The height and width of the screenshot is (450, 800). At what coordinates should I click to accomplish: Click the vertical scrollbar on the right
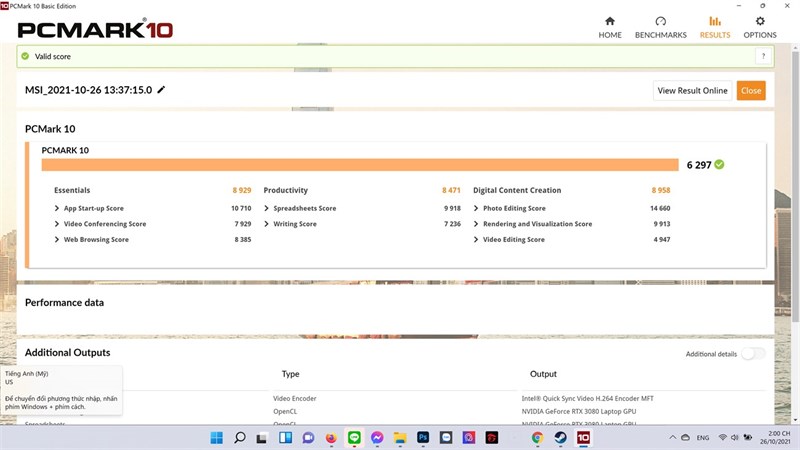tap(795, 186)
